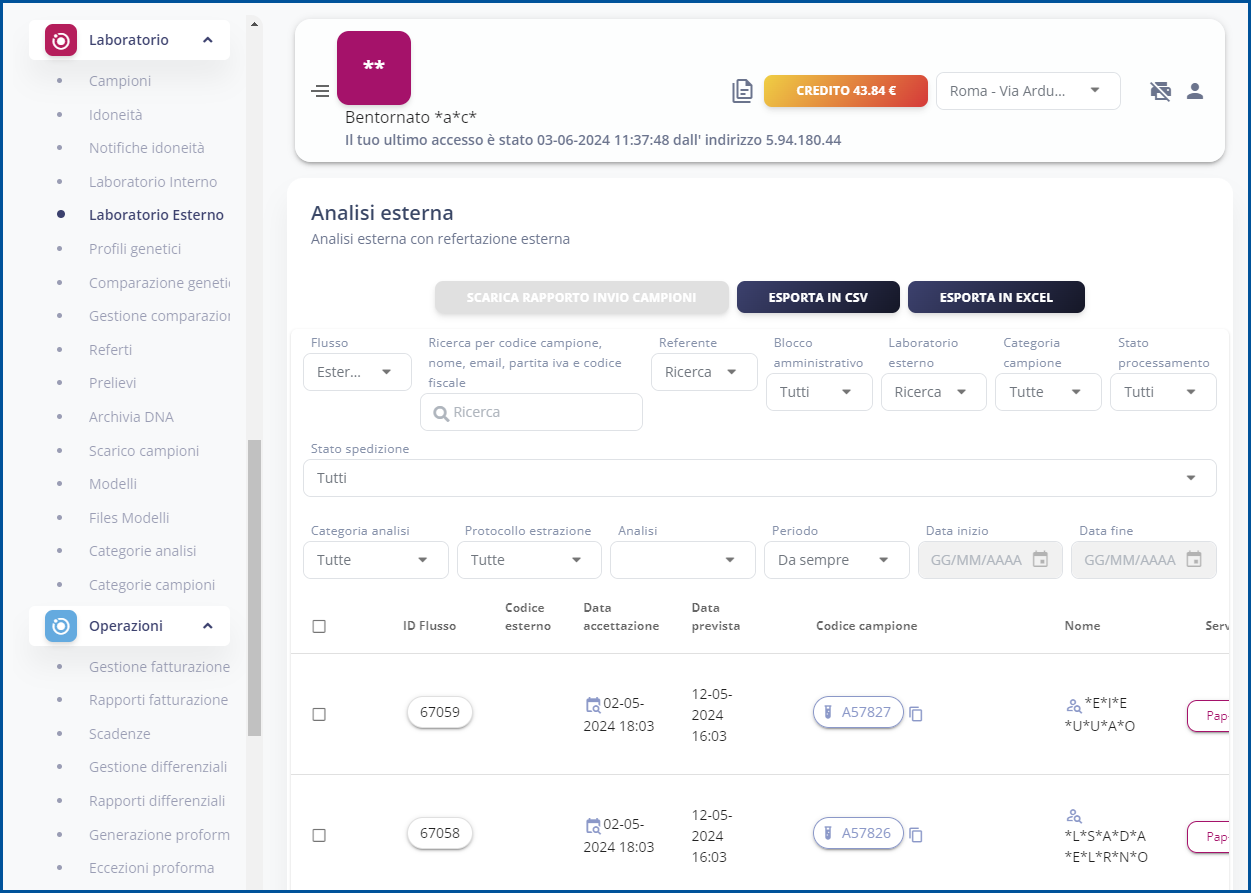Click the crossed-out printer icon in header

tap(1160, 91)
